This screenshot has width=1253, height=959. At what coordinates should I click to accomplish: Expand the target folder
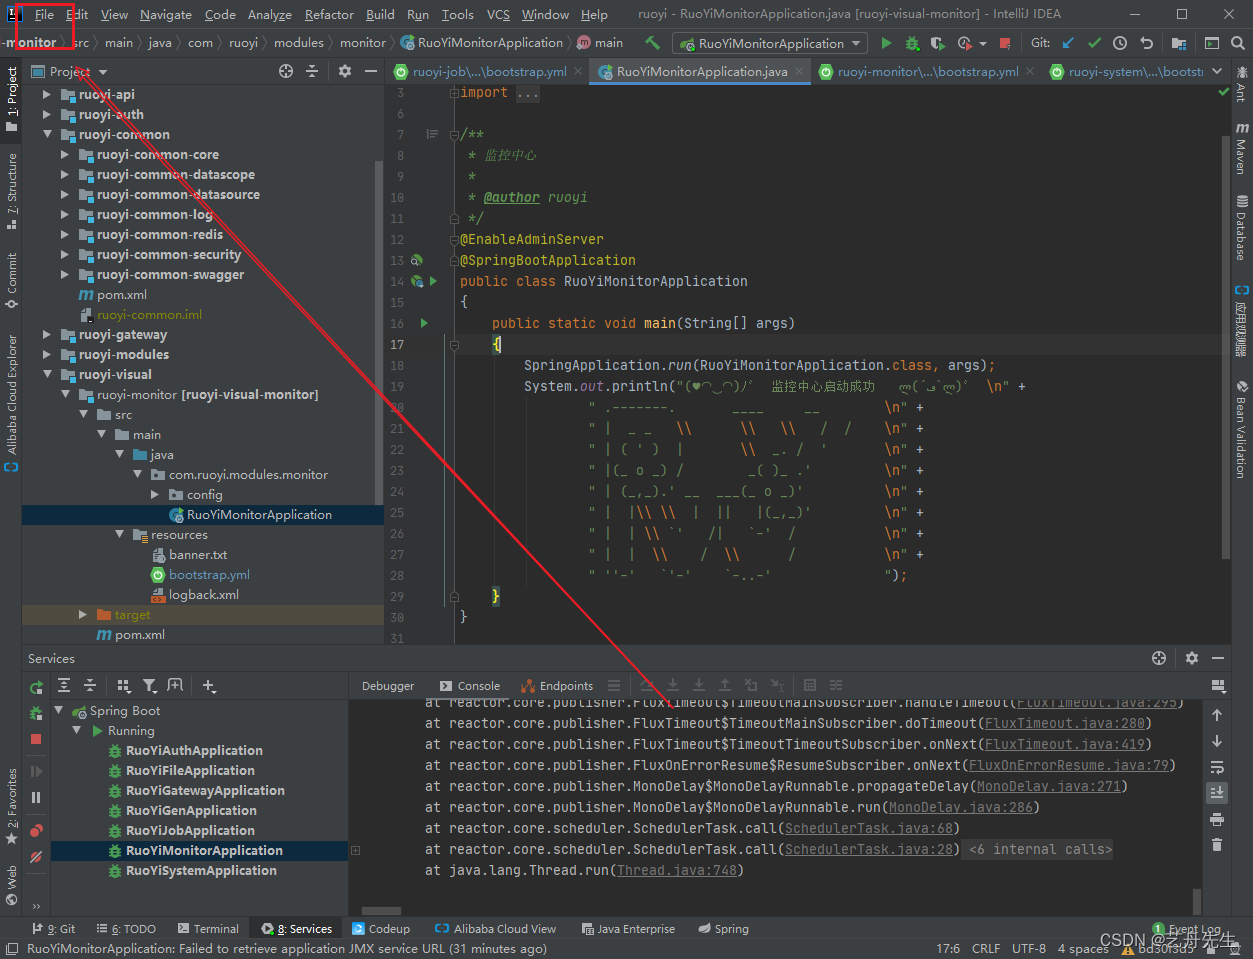pos(83,614)
